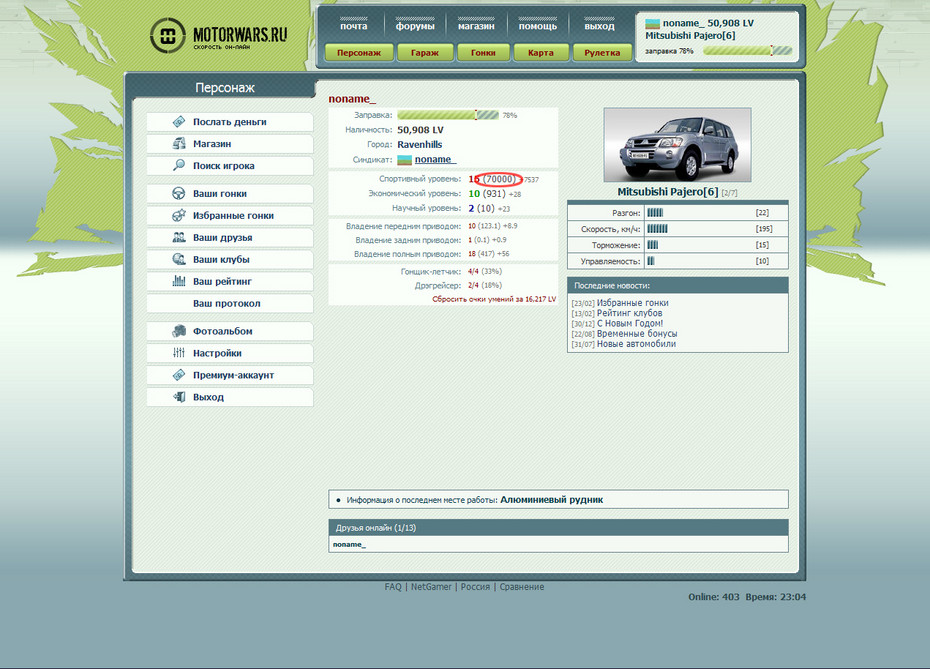Open Ваш рейтинг in the sidebar
This screenshot has width=930, height=669.
point(230,281)
